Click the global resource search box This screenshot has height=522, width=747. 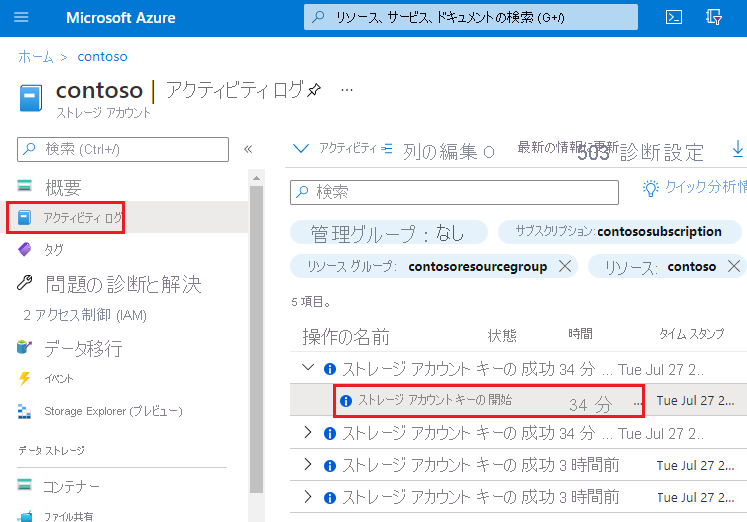pyautogui.click(x=471, y=18)
